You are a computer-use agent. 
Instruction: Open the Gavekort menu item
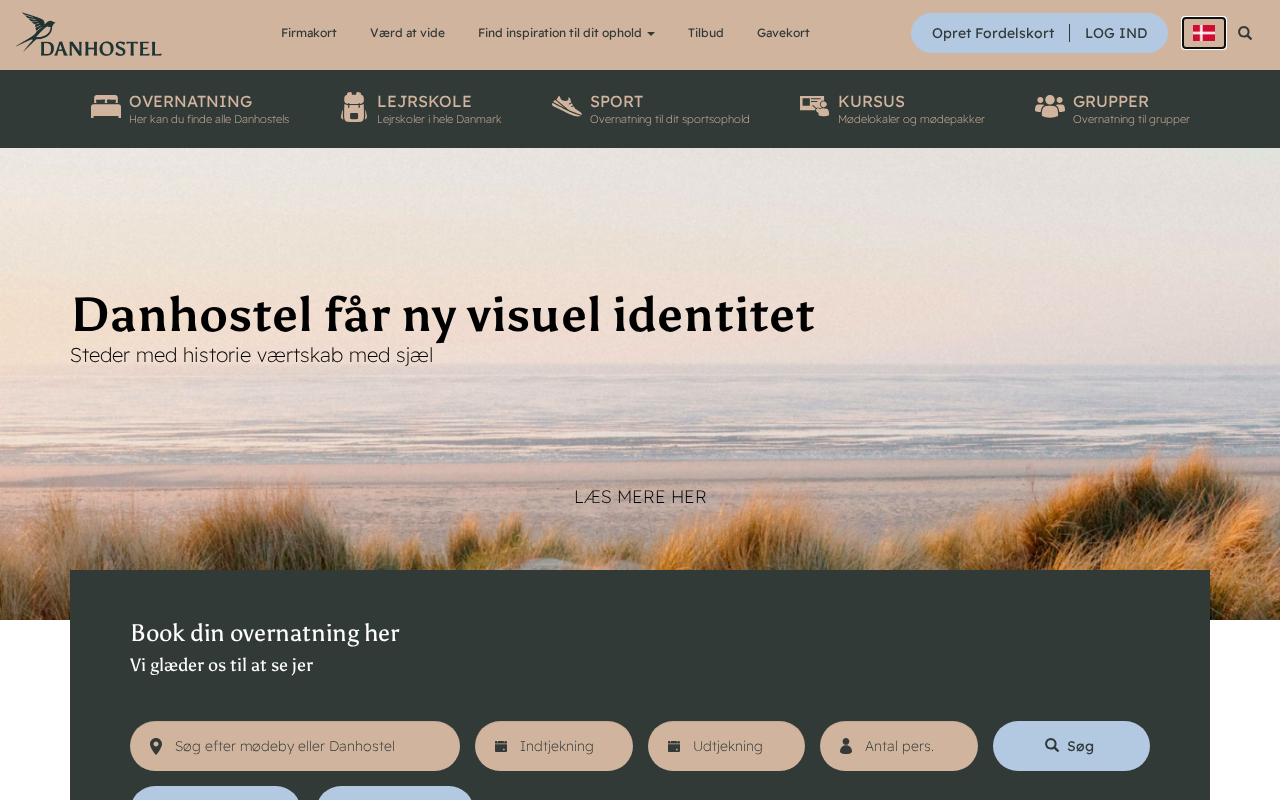coord(783,33)
